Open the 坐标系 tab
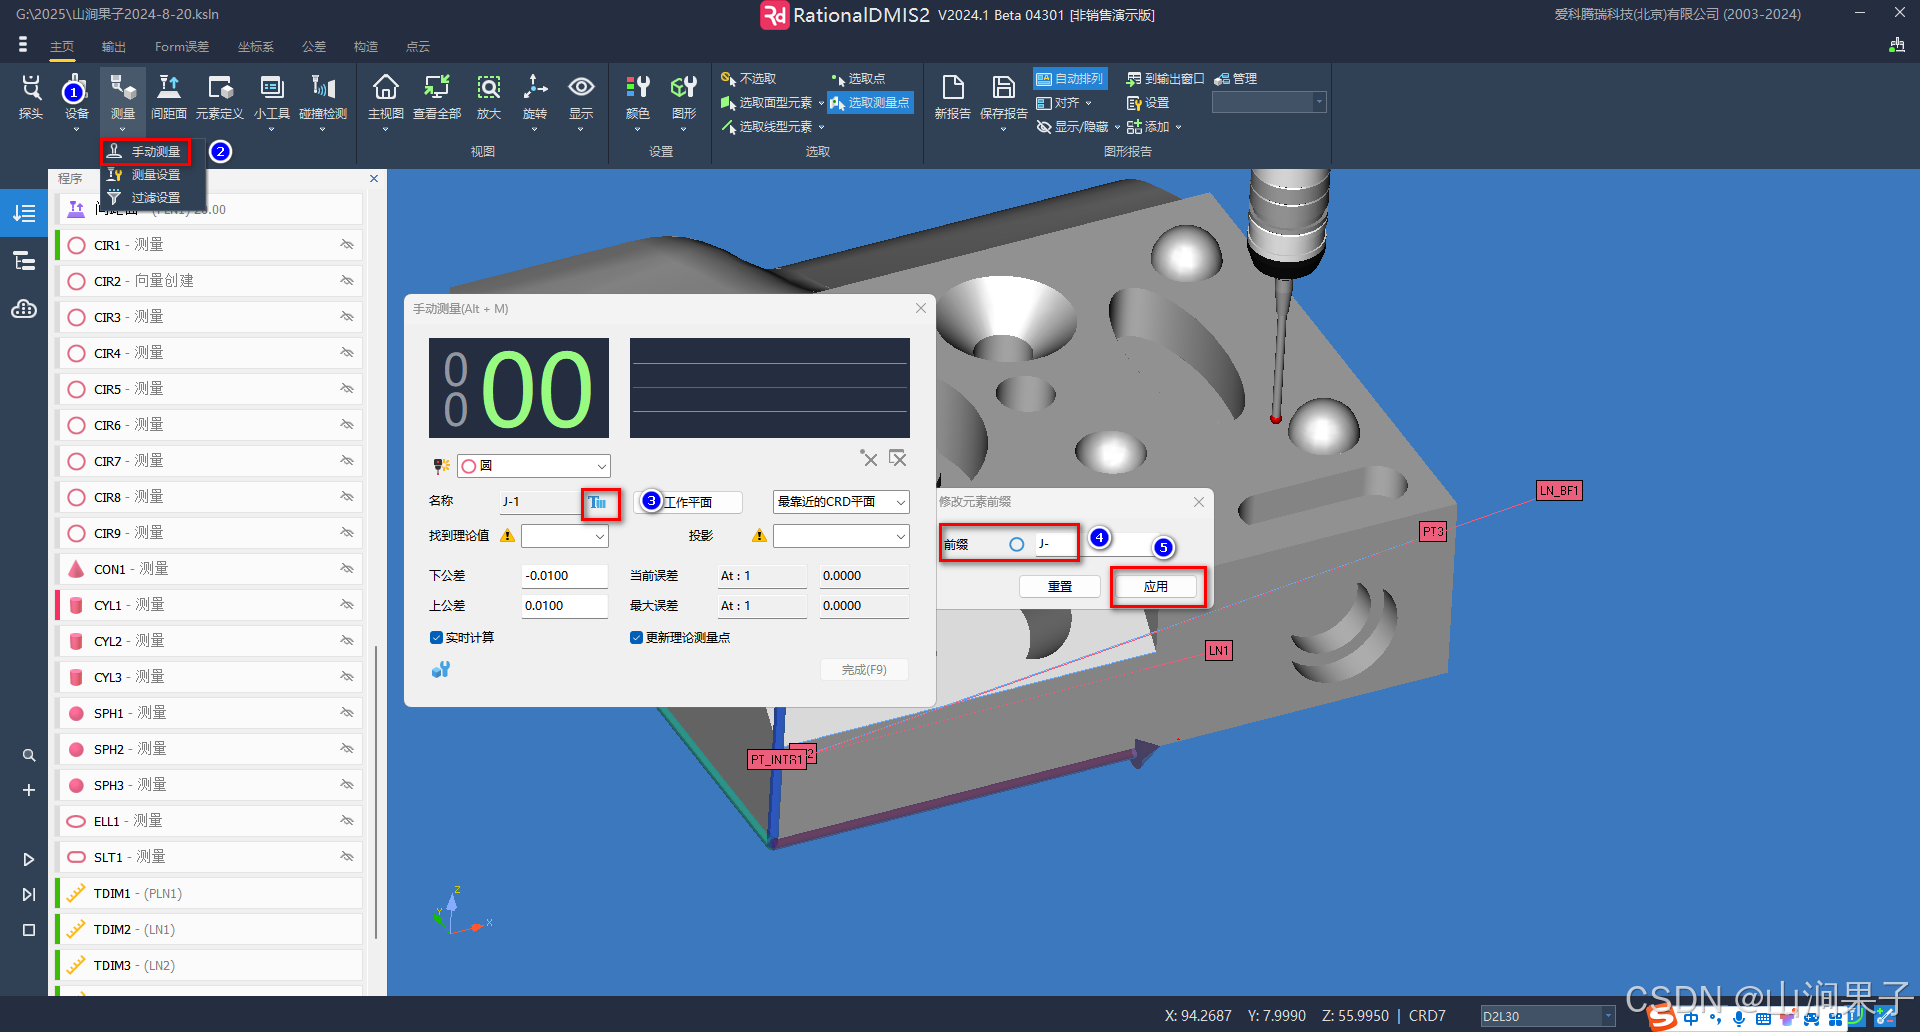Image resolution: width=1920 pixels, height=1032 pixels. (x=256, y=47)
